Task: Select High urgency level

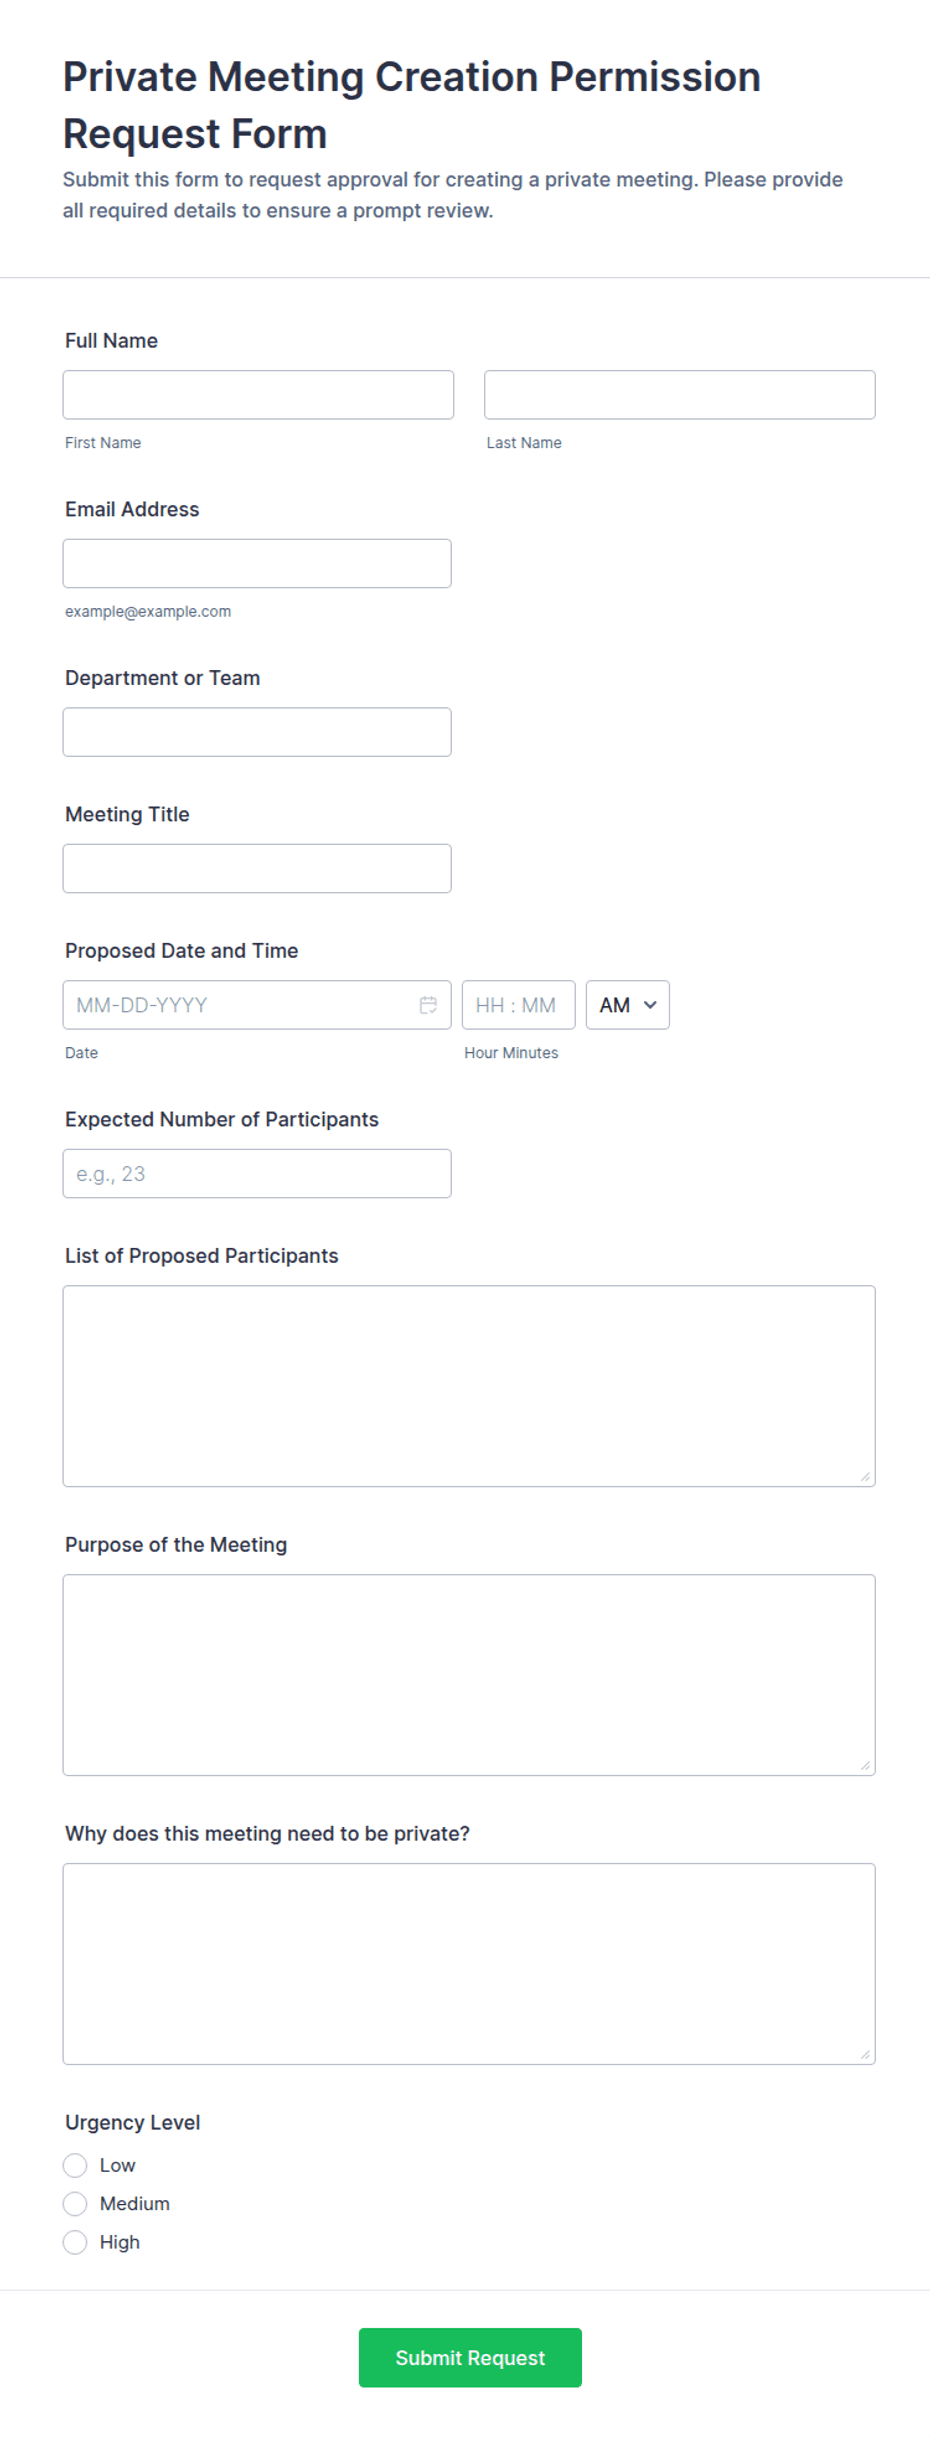Action: [x=75, y=2242]
